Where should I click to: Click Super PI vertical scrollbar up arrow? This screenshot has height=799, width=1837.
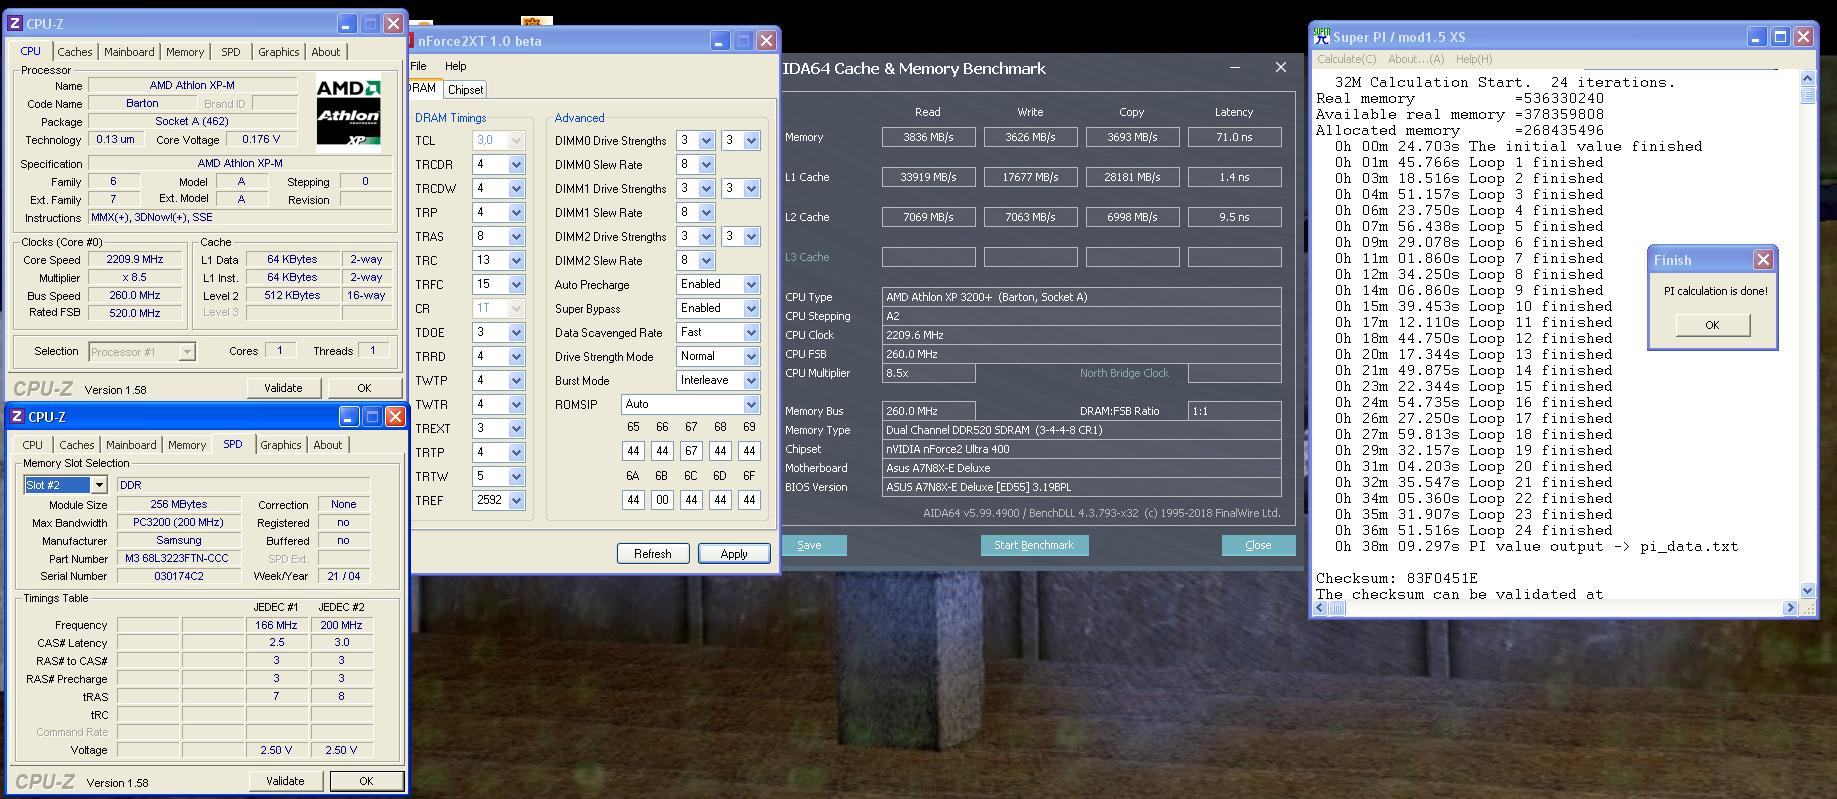click(x=1807, y=78)
